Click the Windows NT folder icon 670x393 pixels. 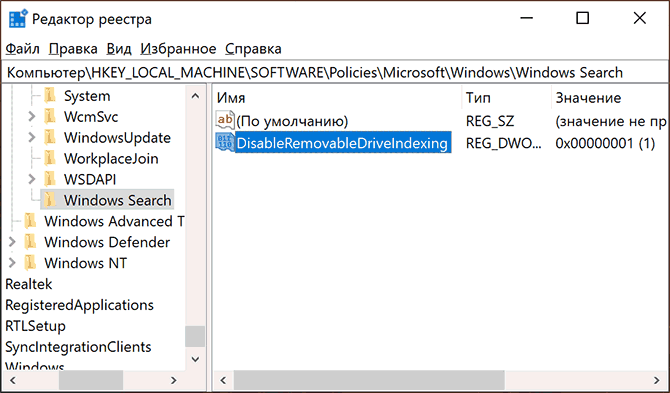(30, 263)
